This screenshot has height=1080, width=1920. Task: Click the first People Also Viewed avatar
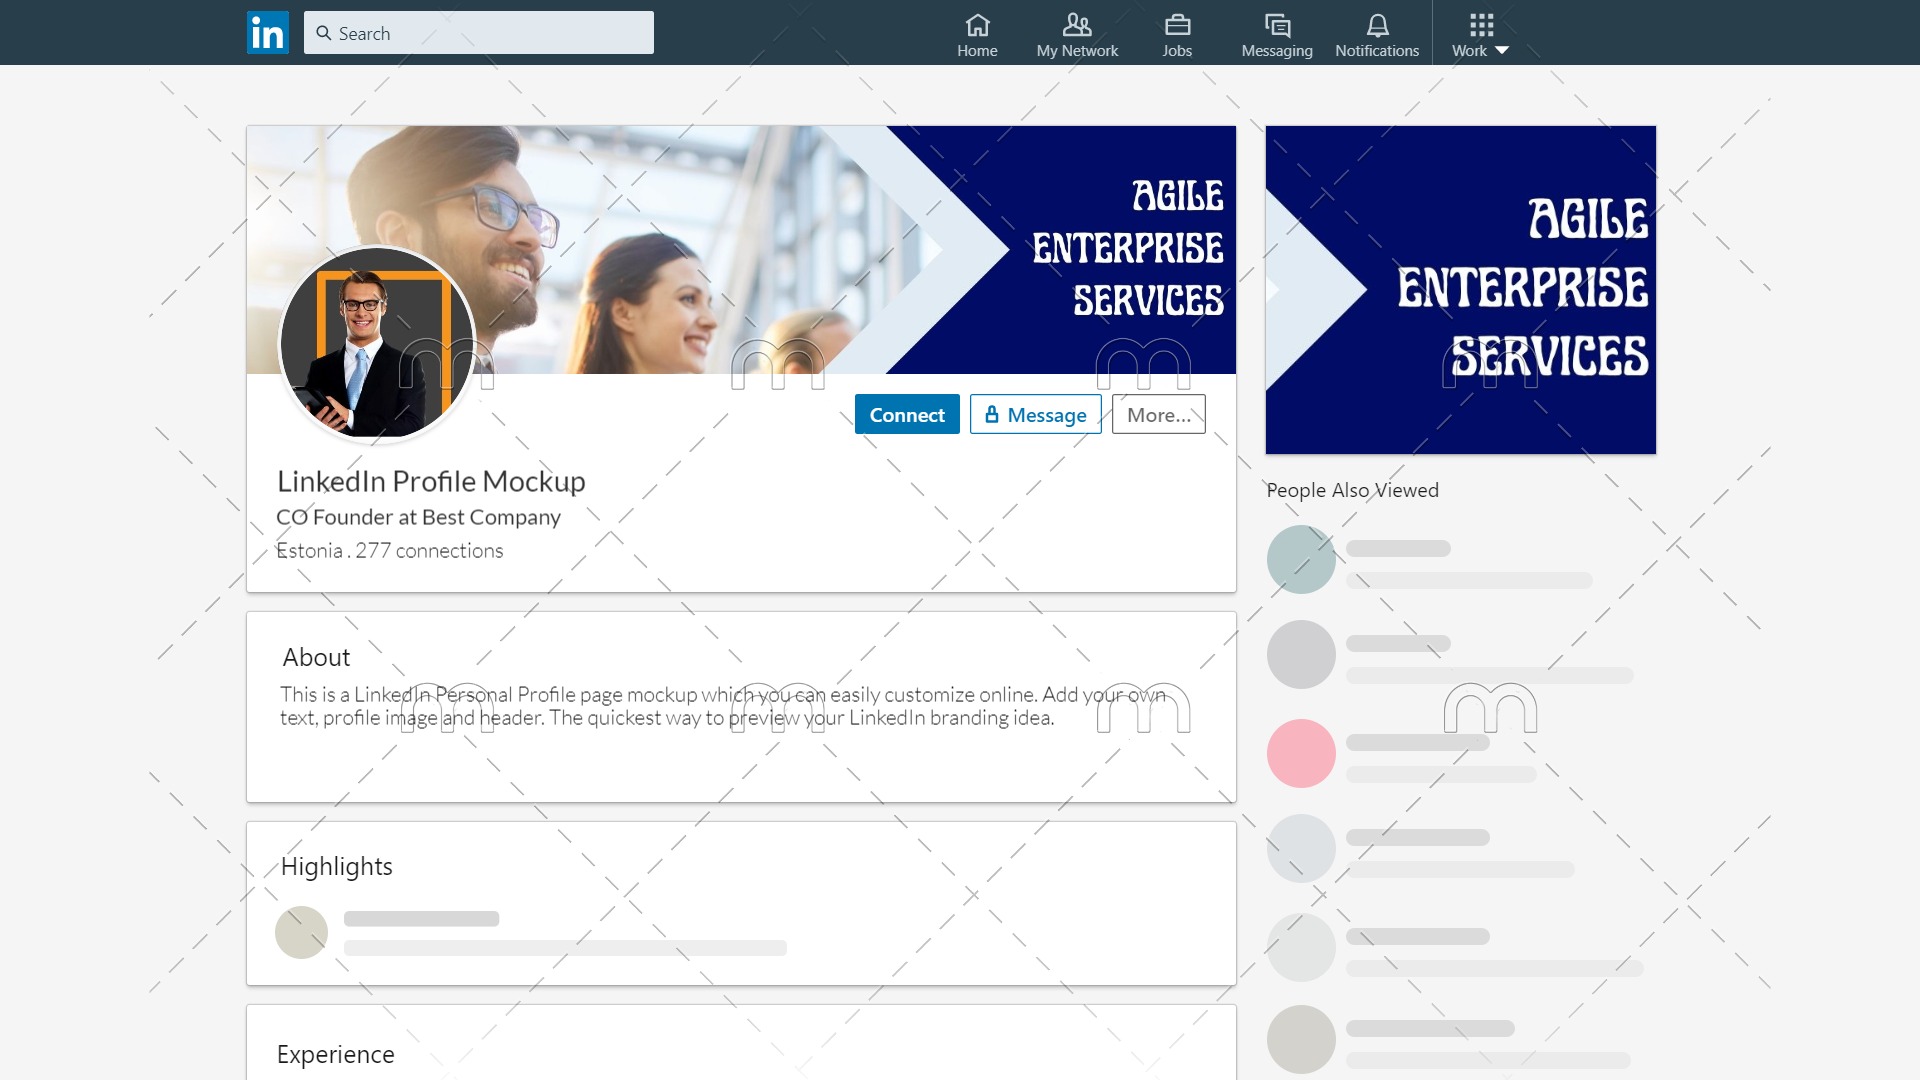pos(1300,559)
